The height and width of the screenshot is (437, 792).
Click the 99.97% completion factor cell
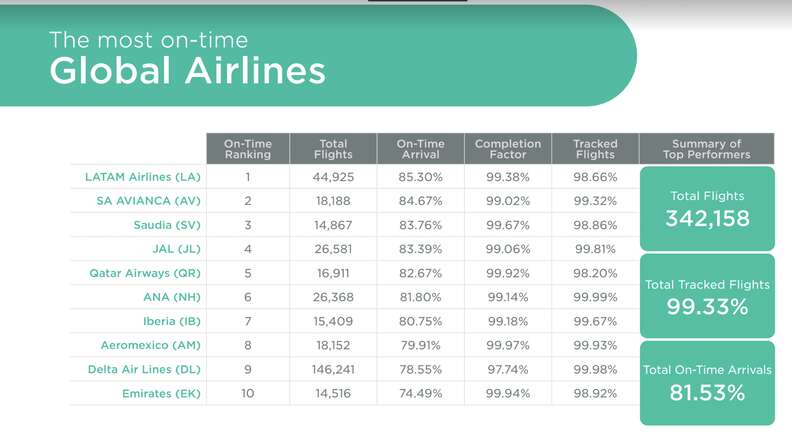[x=507, y=345]
